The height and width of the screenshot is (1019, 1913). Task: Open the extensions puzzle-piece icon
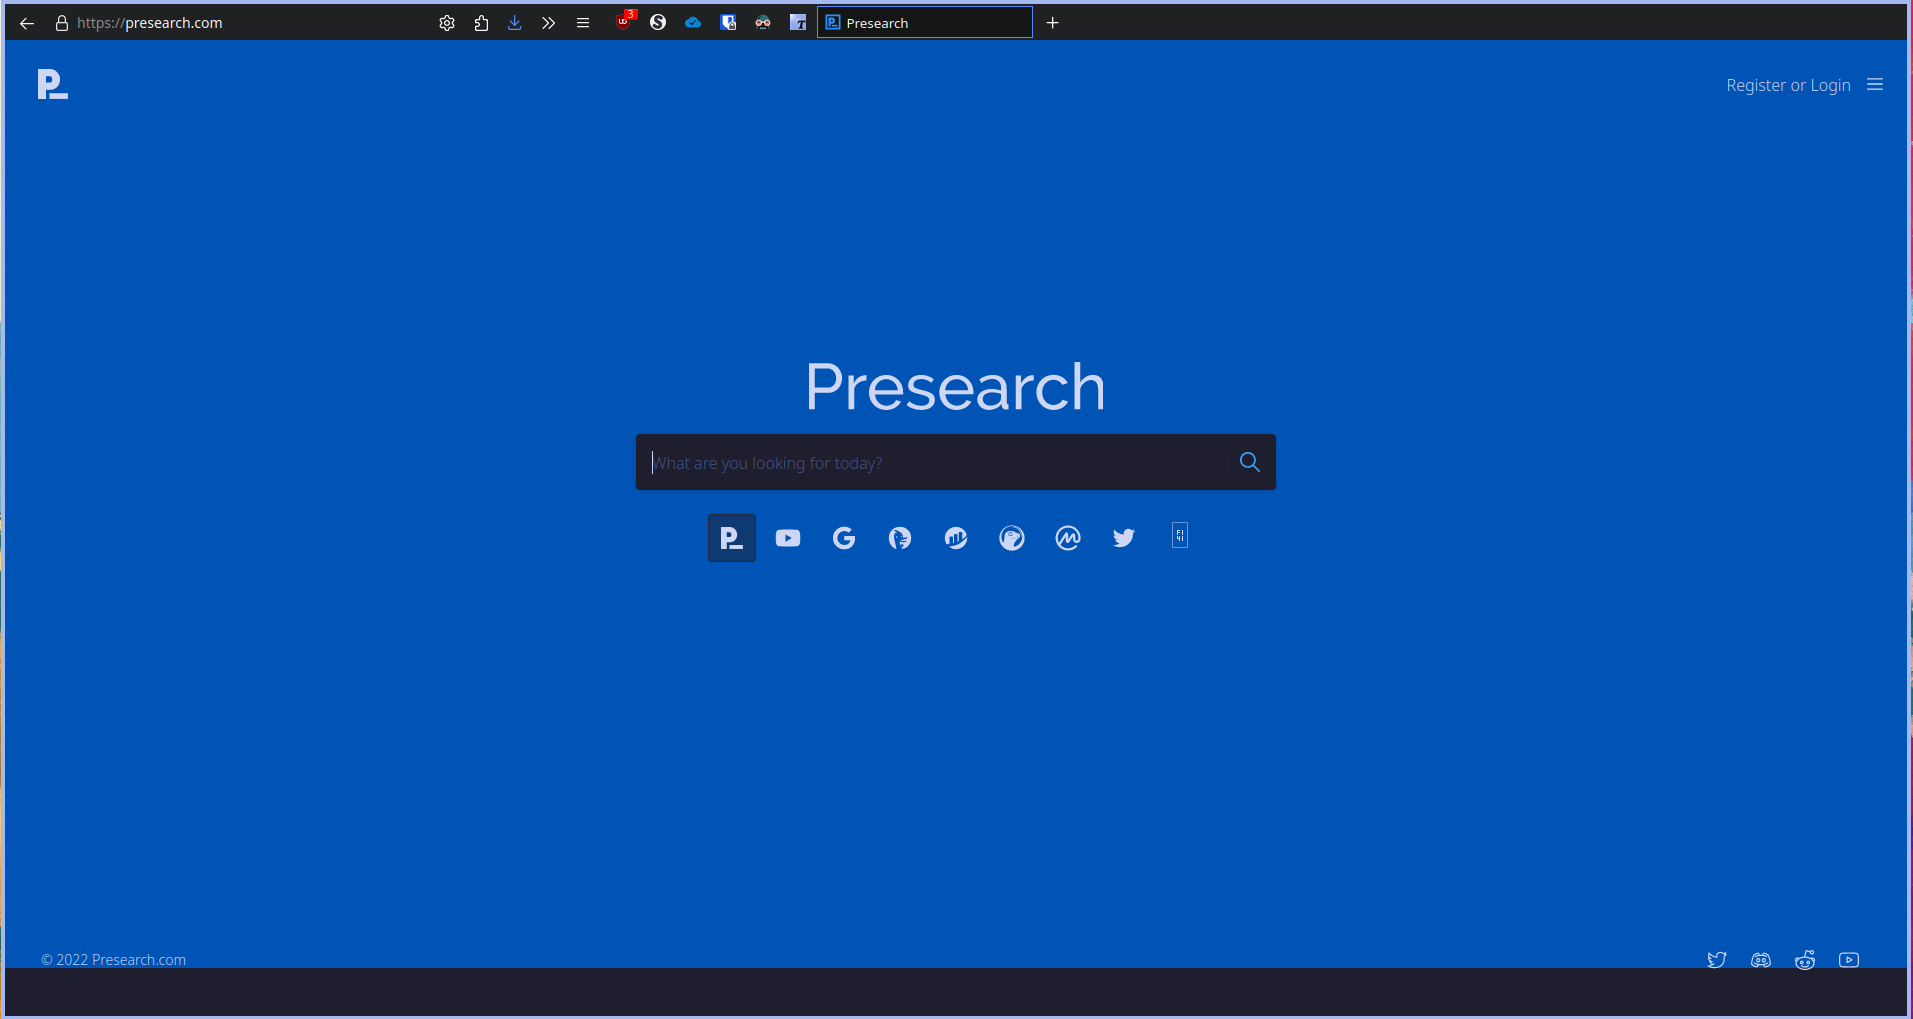click(x=481, y=23)
